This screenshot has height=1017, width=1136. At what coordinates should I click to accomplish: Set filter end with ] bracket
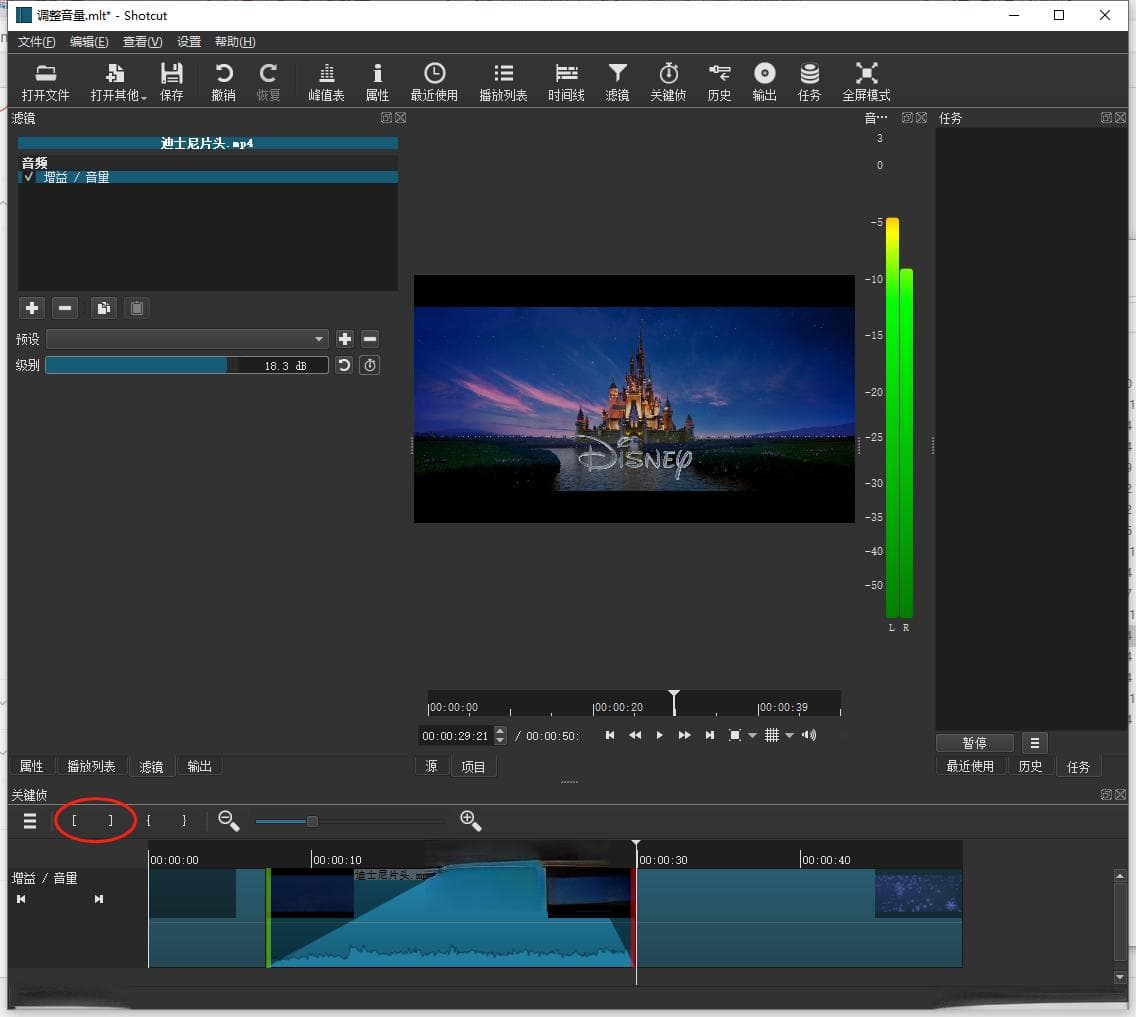[110, 821]
